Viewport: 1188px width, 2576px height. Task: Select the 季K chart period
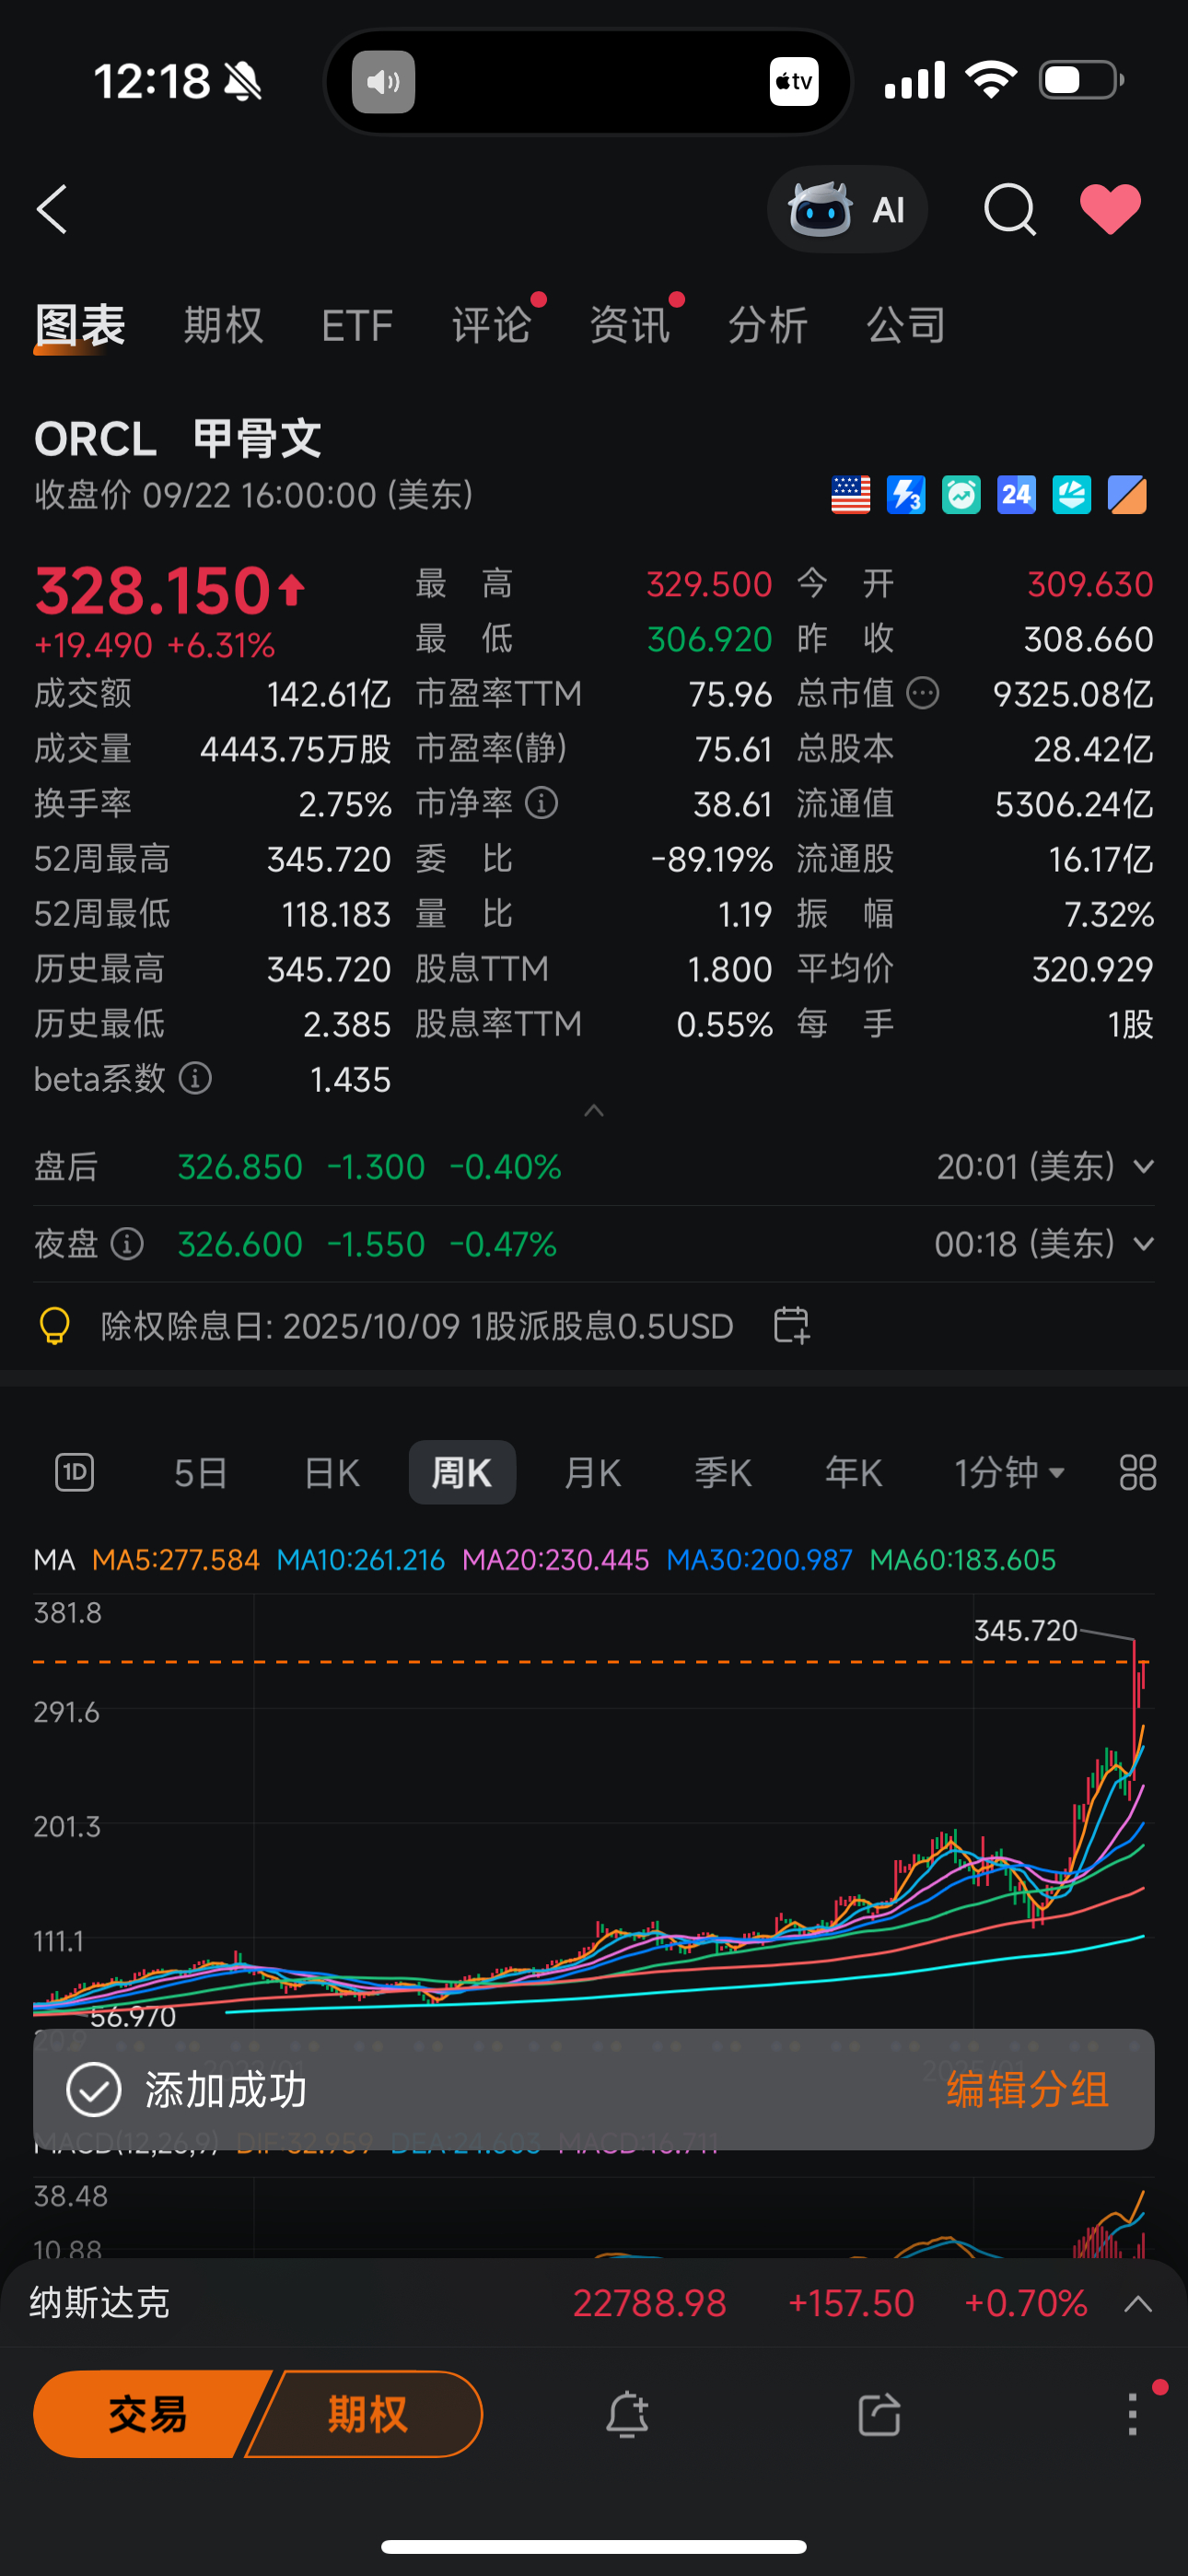pyautogui.click(x=723, y=1472)
